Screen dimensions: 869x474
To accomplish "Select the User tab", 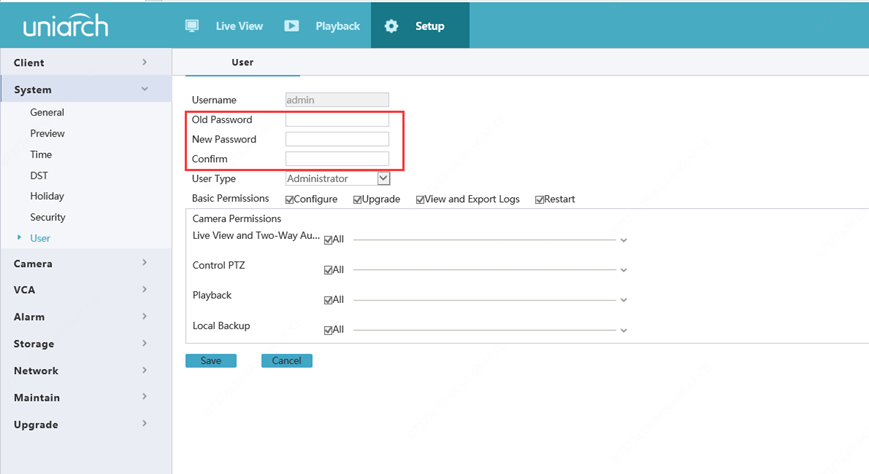I will click(x=242, y=62).
